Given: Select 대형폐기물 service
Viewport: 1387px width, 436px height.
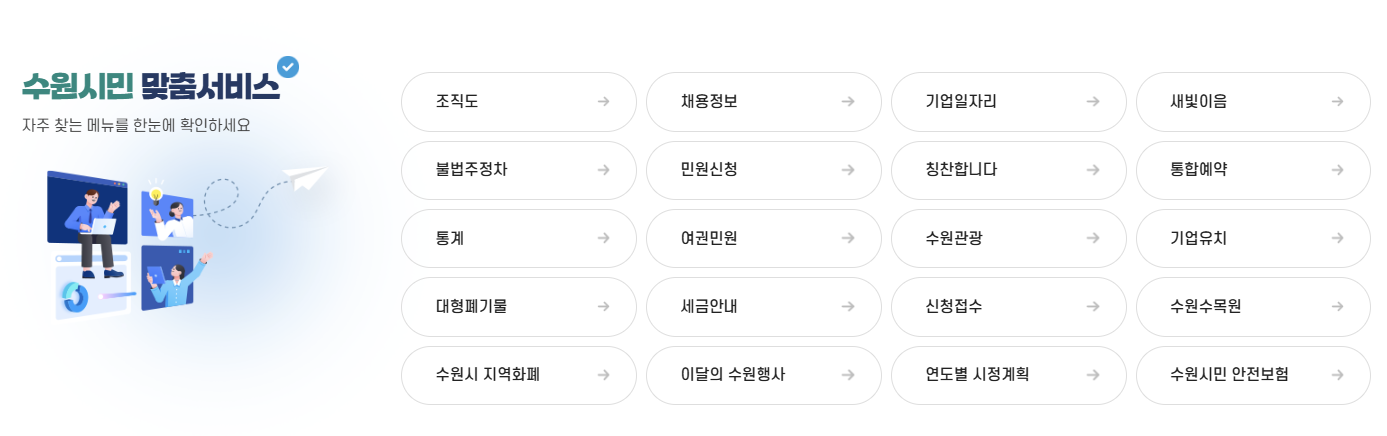Looking at the screenshot, I should pos(519,307).
